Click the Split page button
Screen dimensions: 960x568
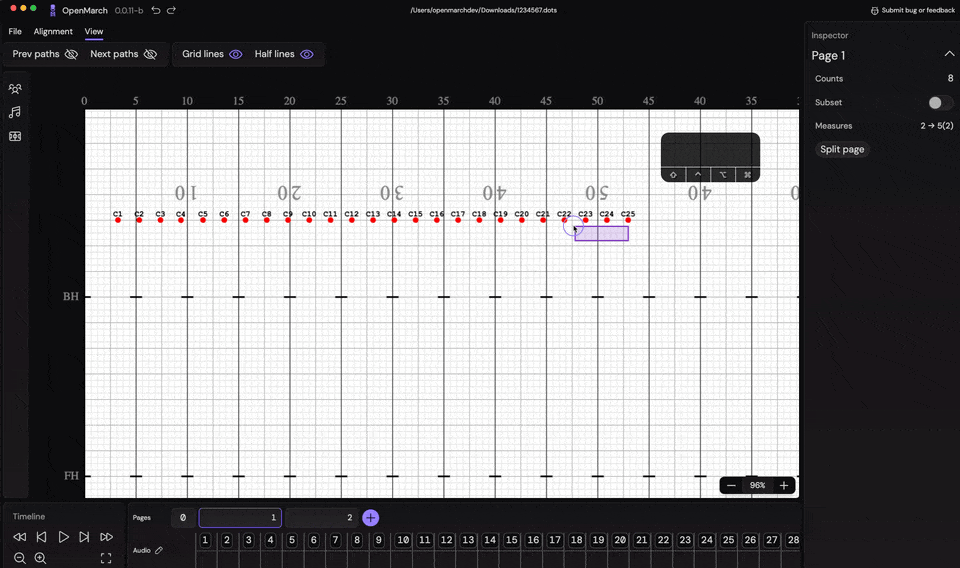pos(842,149)
